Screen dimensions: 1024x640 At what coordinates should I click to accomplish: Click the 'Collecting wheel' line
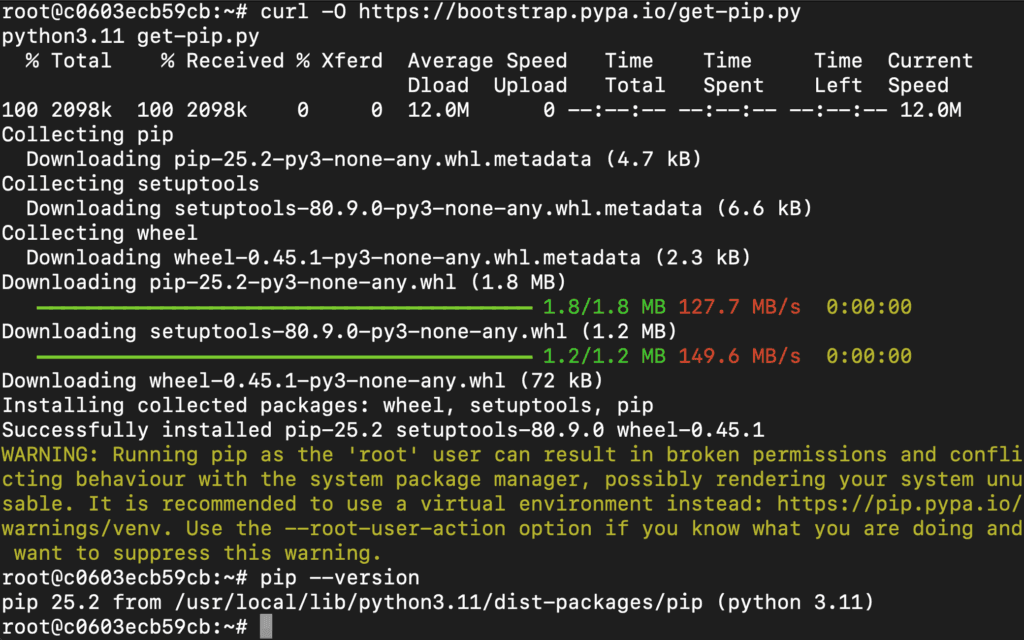(x=99, y=233)
